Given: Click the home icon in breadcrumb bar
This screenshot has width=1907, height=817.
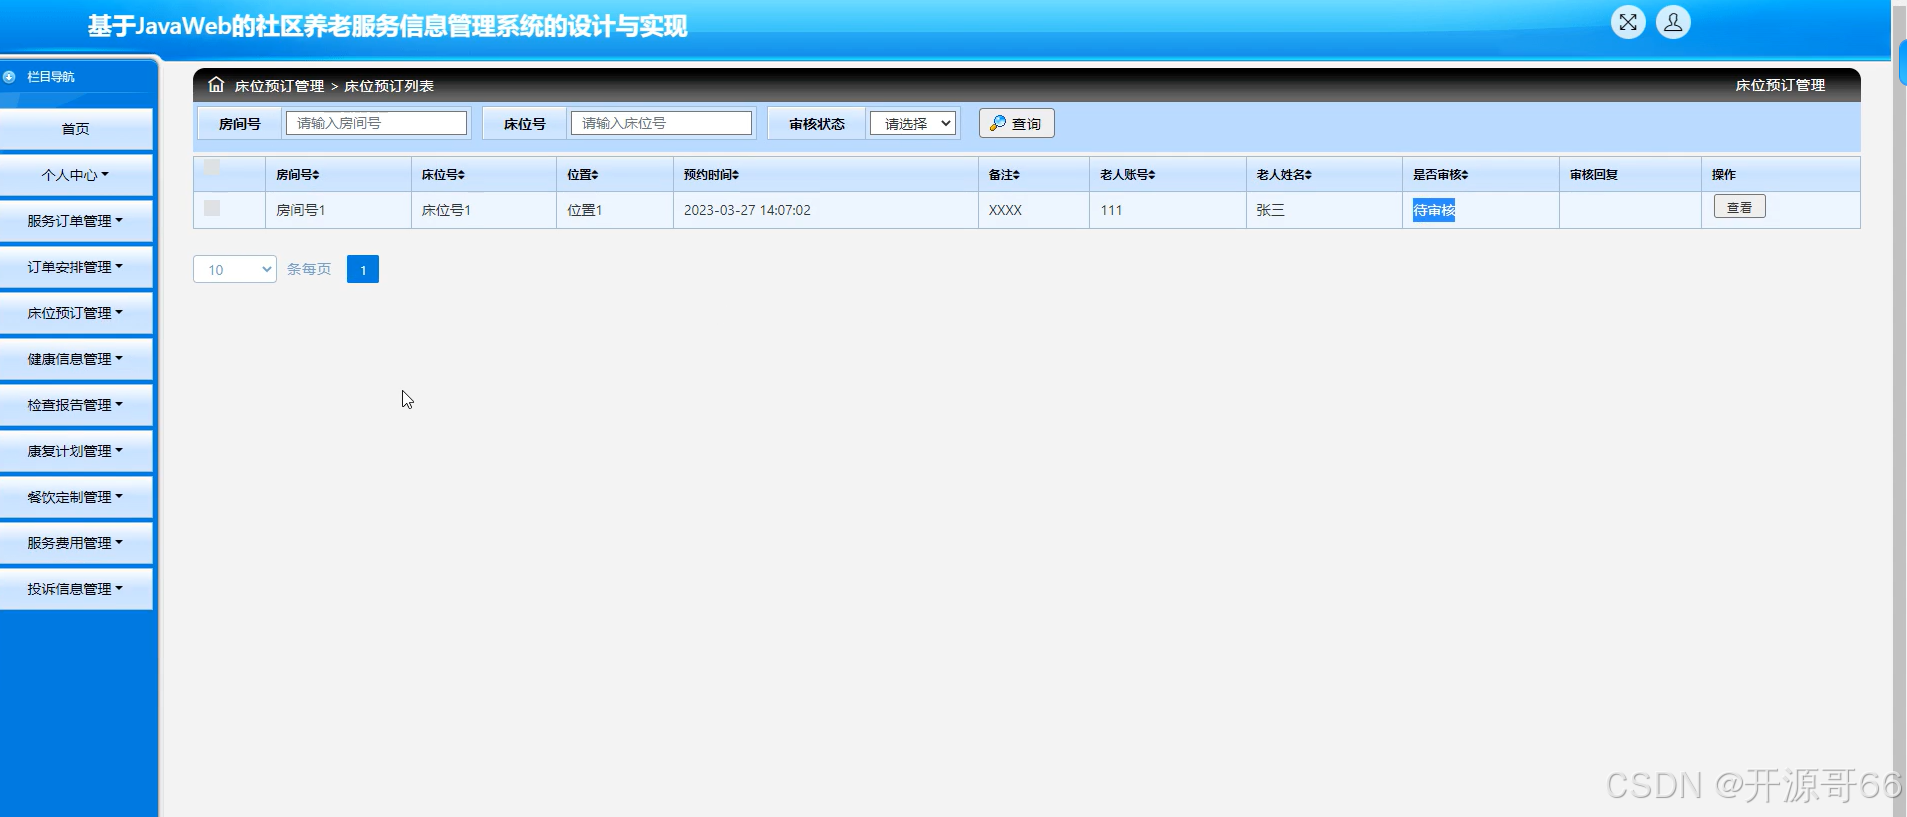Looking at the screenshot, I should 216,85.
